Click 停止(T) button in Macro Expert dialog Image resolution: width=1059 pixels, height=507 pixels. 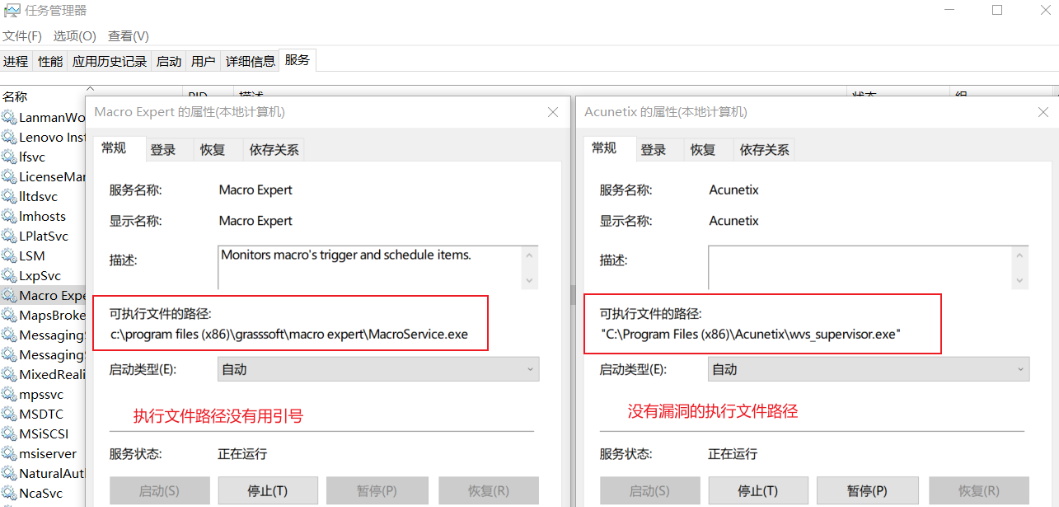point(267,490)
